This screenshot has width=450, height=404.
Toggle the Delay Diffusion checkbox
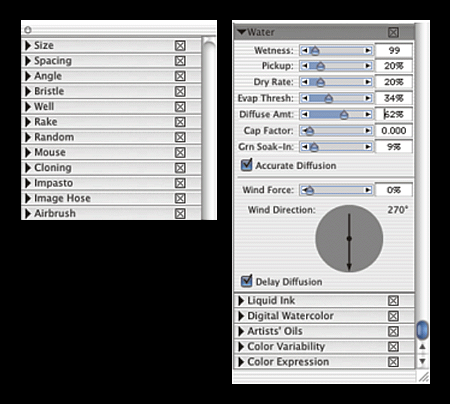(x=246, y=281)
